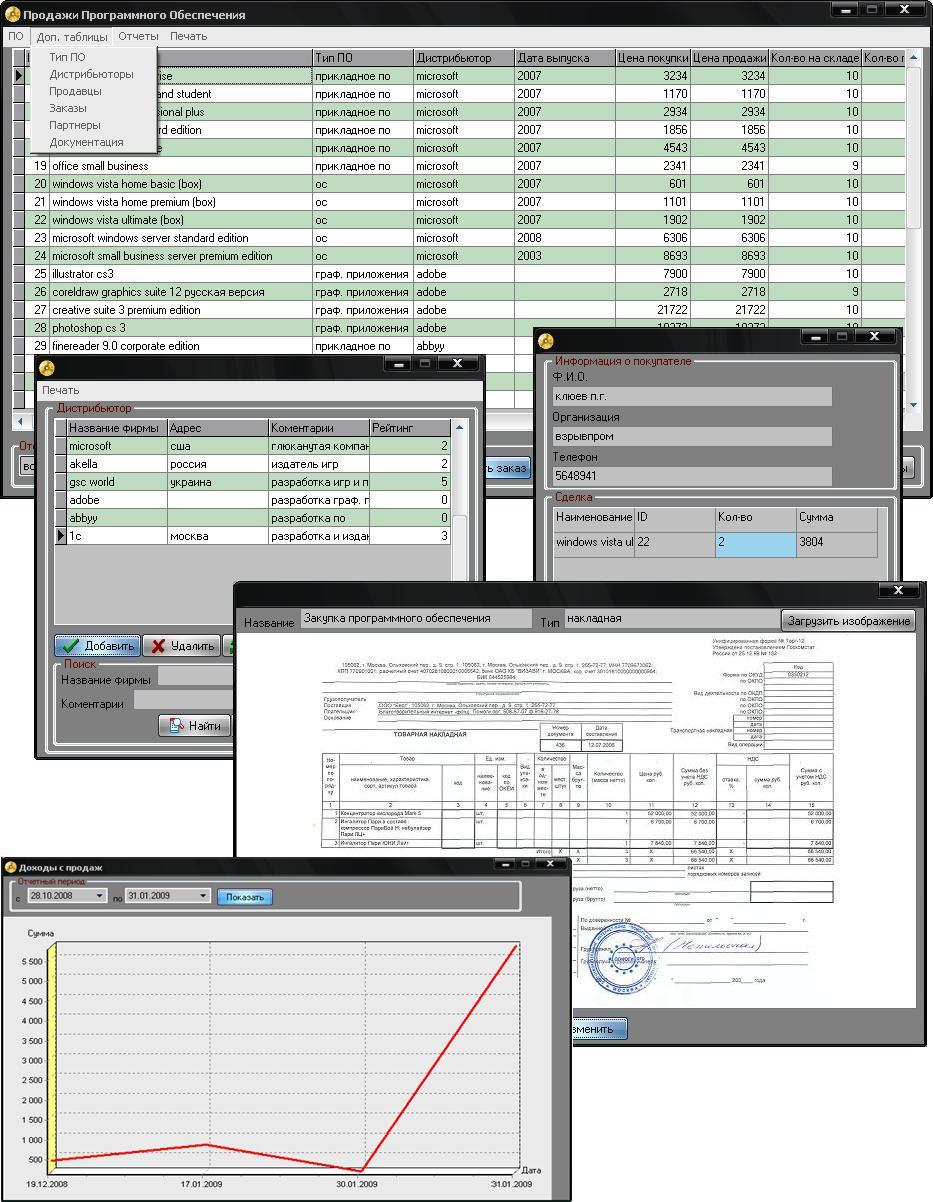
Task: Click the Адрес column header
Action: pos(218,428)
